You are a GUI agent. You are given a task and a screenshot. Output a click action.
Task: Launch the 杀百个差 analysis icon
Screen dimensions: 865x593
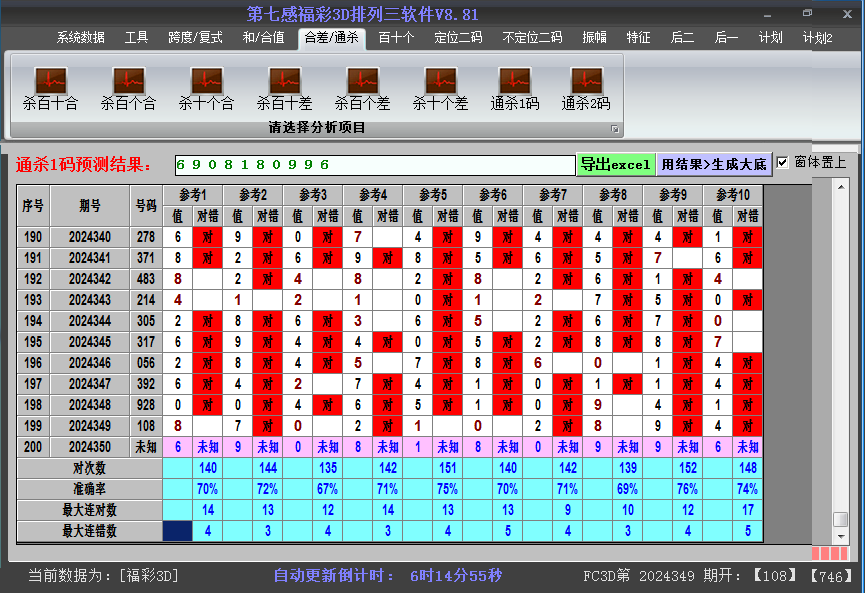362,89
